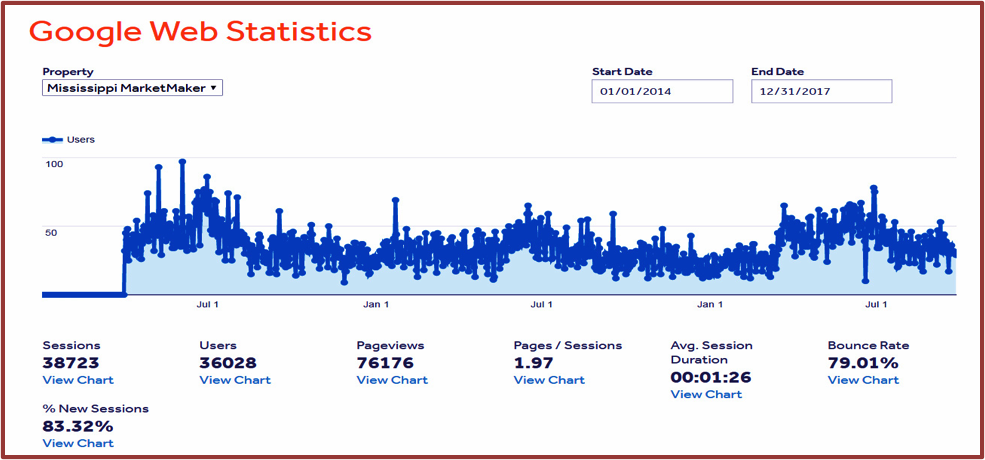Click the Pages / Sessions label

(568, 346)
